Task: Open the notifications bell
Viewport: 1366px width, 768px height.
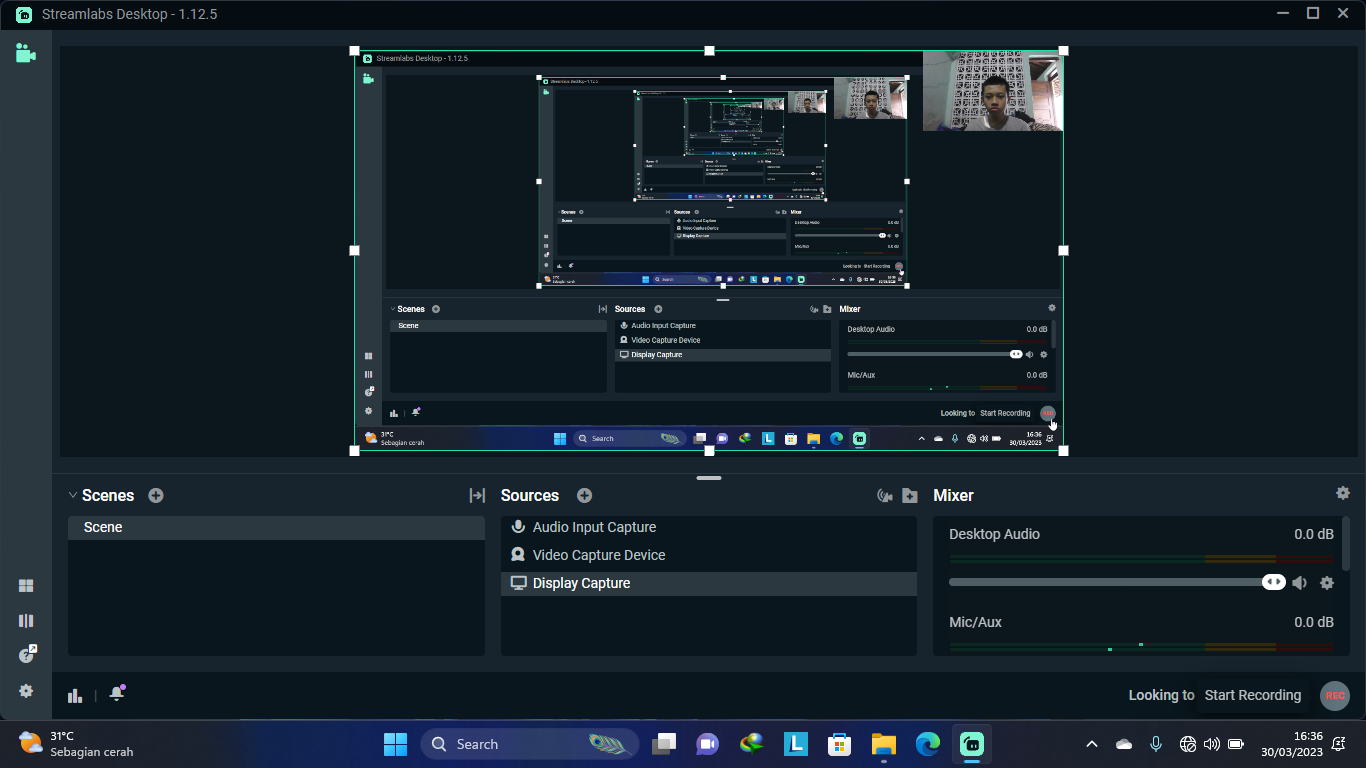Action: (x=117, y=693)
